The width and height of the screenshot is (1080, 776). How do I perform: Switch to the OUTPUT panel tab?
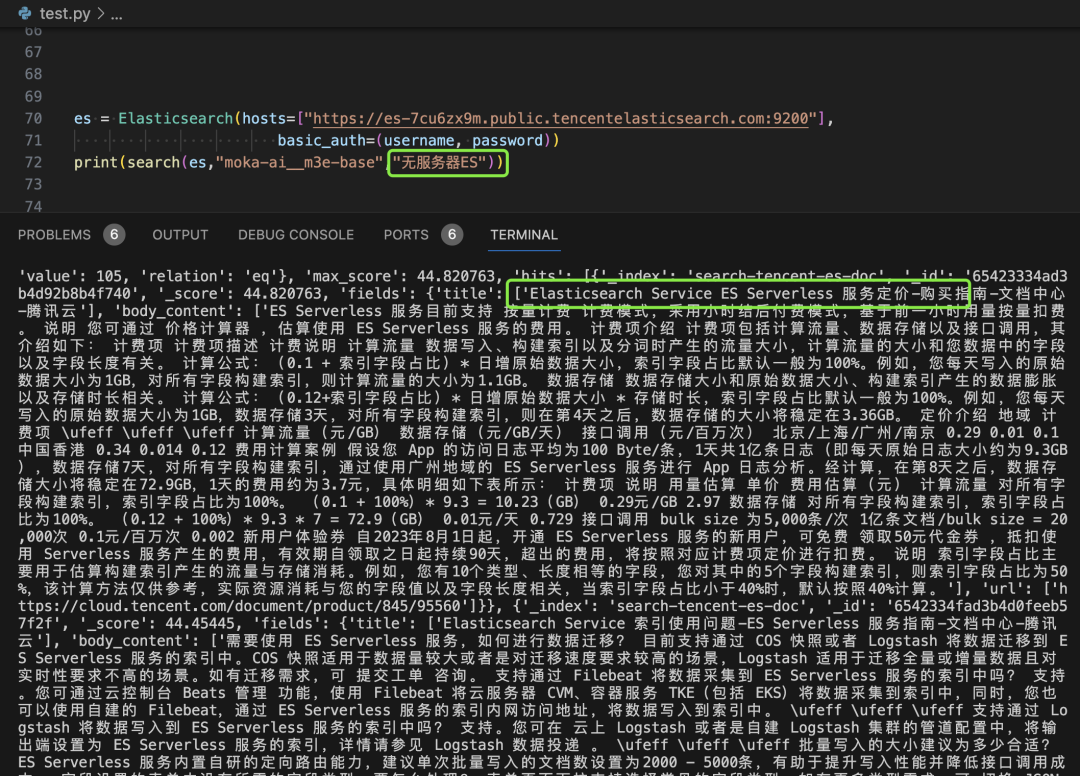tap(180, 235)
